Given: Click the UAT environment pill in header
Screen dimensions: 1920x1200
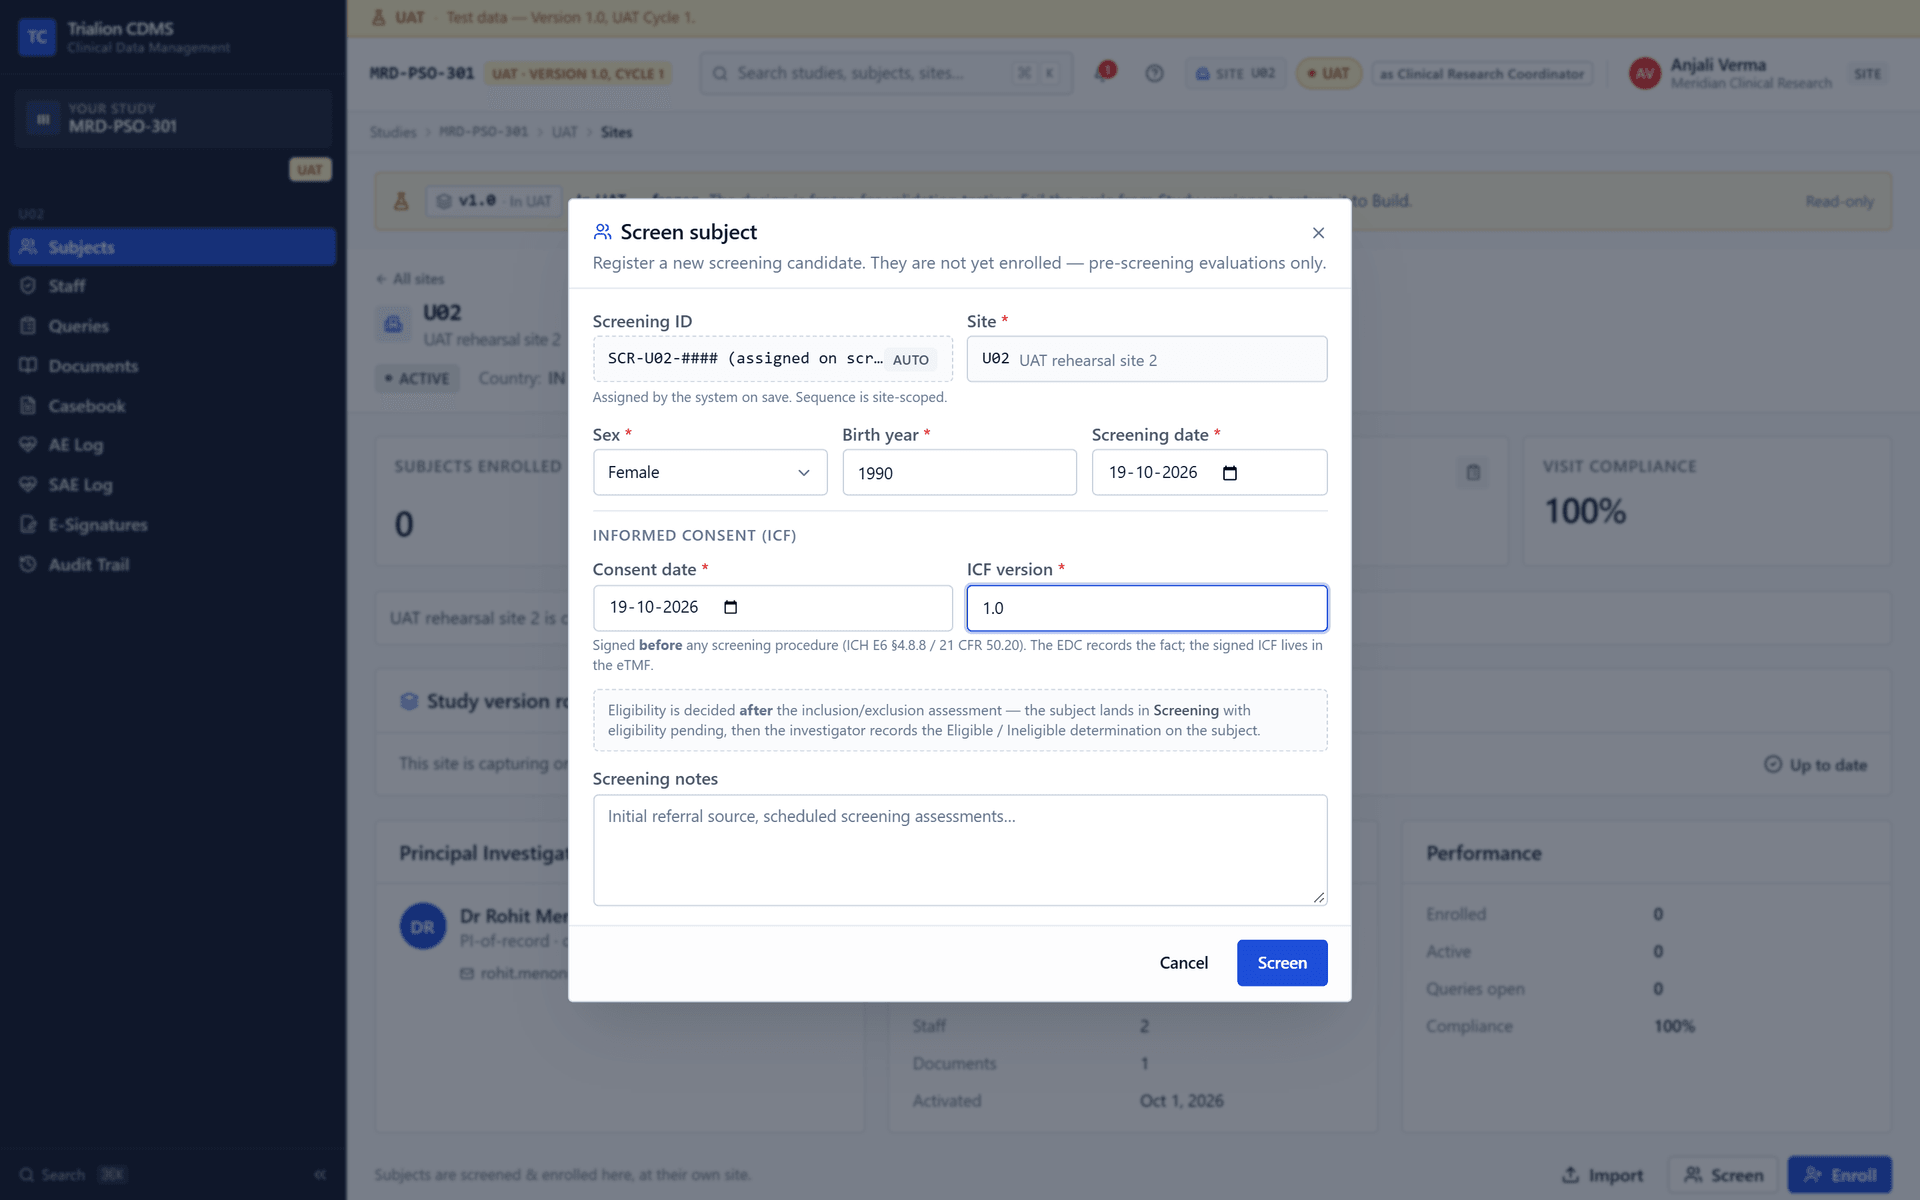Looking at the screenshot, I should (x=1329, y=73).
